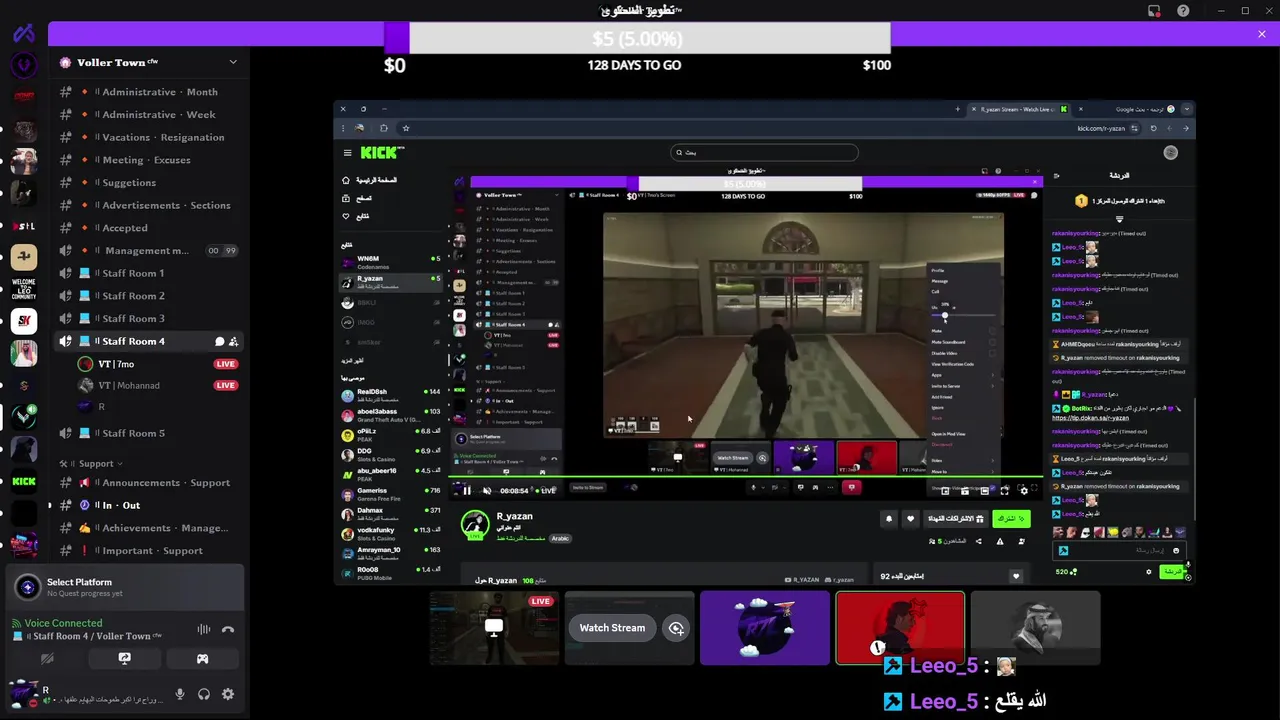Click the Kick profile avatar at top right
Screen dimensions: 1280x720
point(1171,153)
